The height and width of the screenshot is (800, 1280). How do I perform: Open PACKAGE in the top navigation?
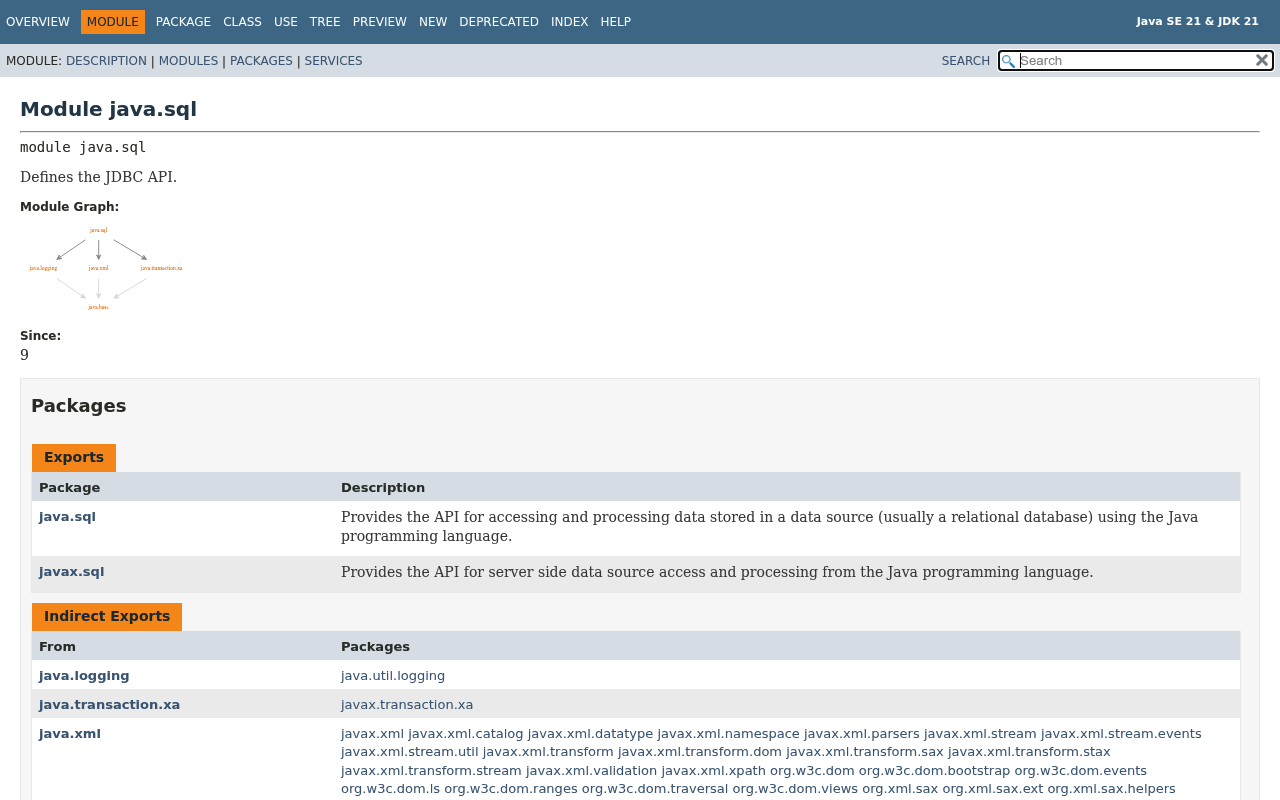[183, 22]
